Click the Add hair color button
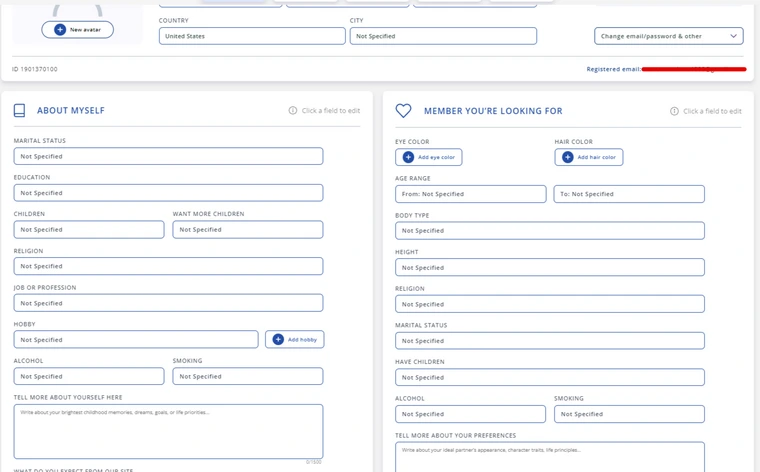Image resolution: width=760 pixels, height=472 pixels. coord(589,157)
